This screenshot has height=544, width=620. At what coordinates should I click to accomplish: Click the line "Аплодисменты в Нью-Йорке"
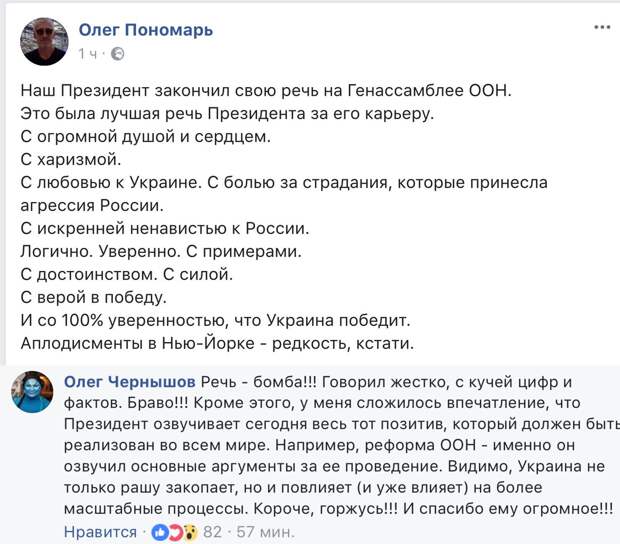[x=217, y=343]
